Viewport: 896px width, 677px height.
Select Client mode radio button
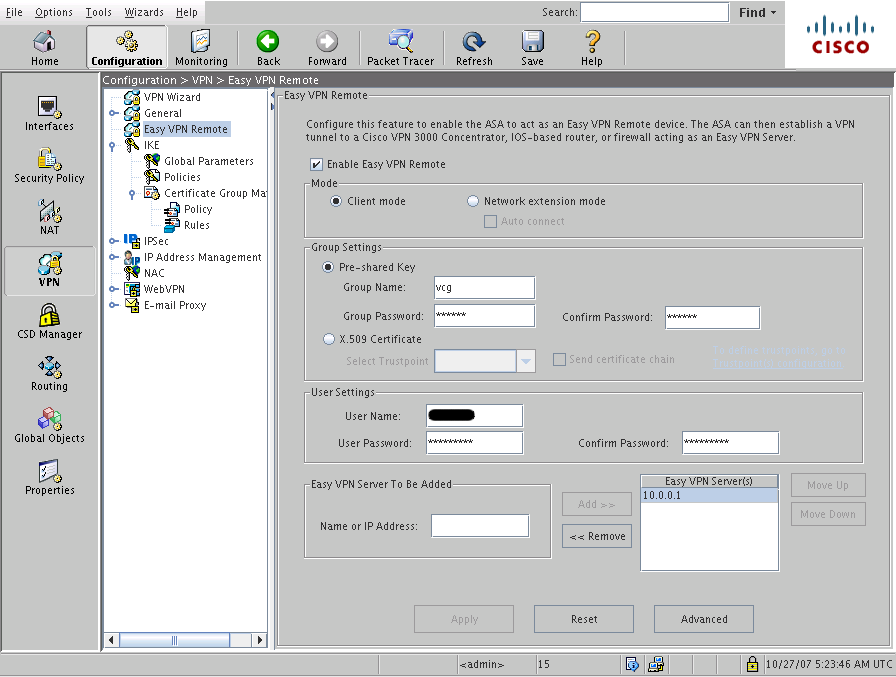click(x=336, y=201)
